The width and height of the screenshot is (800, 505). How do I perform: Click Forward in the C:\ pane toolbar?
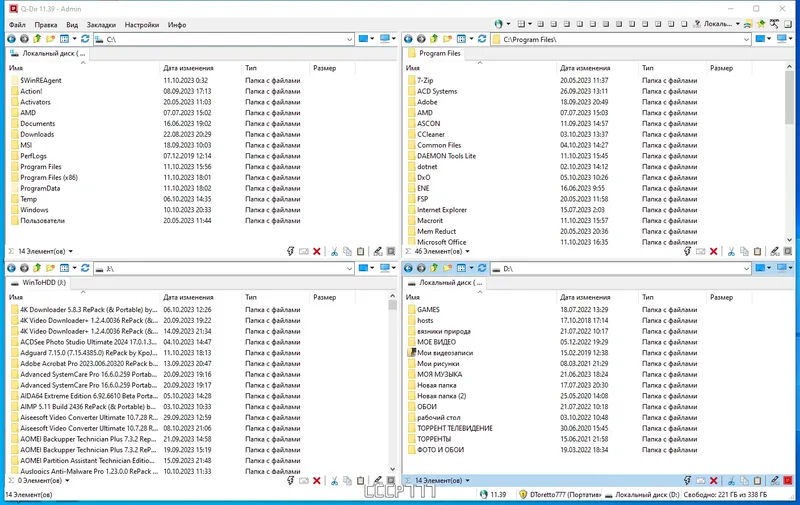click(x=24, y=39)
